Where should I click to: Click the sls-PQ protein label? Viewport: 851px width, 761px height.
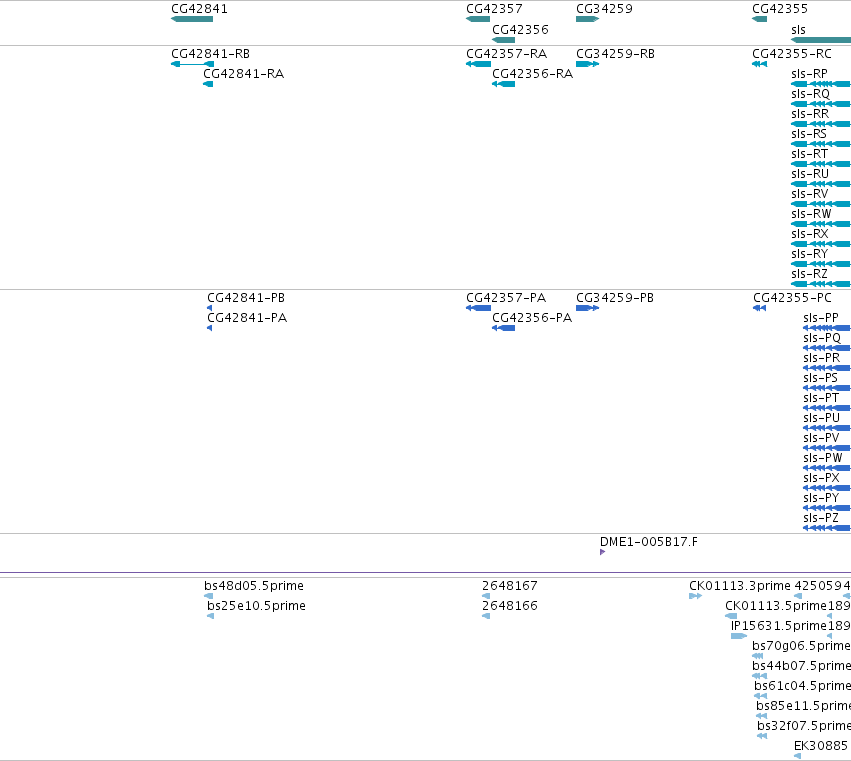(x=822, y=338)
